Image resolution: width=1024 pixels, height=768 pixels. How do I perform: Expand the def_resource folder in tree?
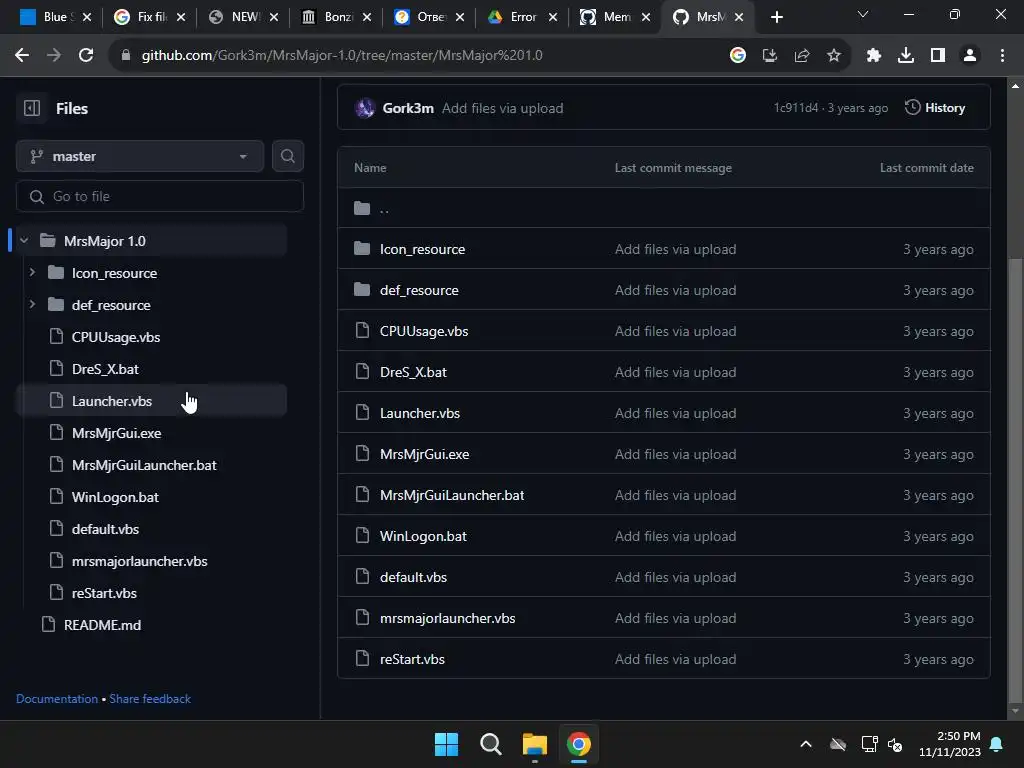tap(32, 304)
